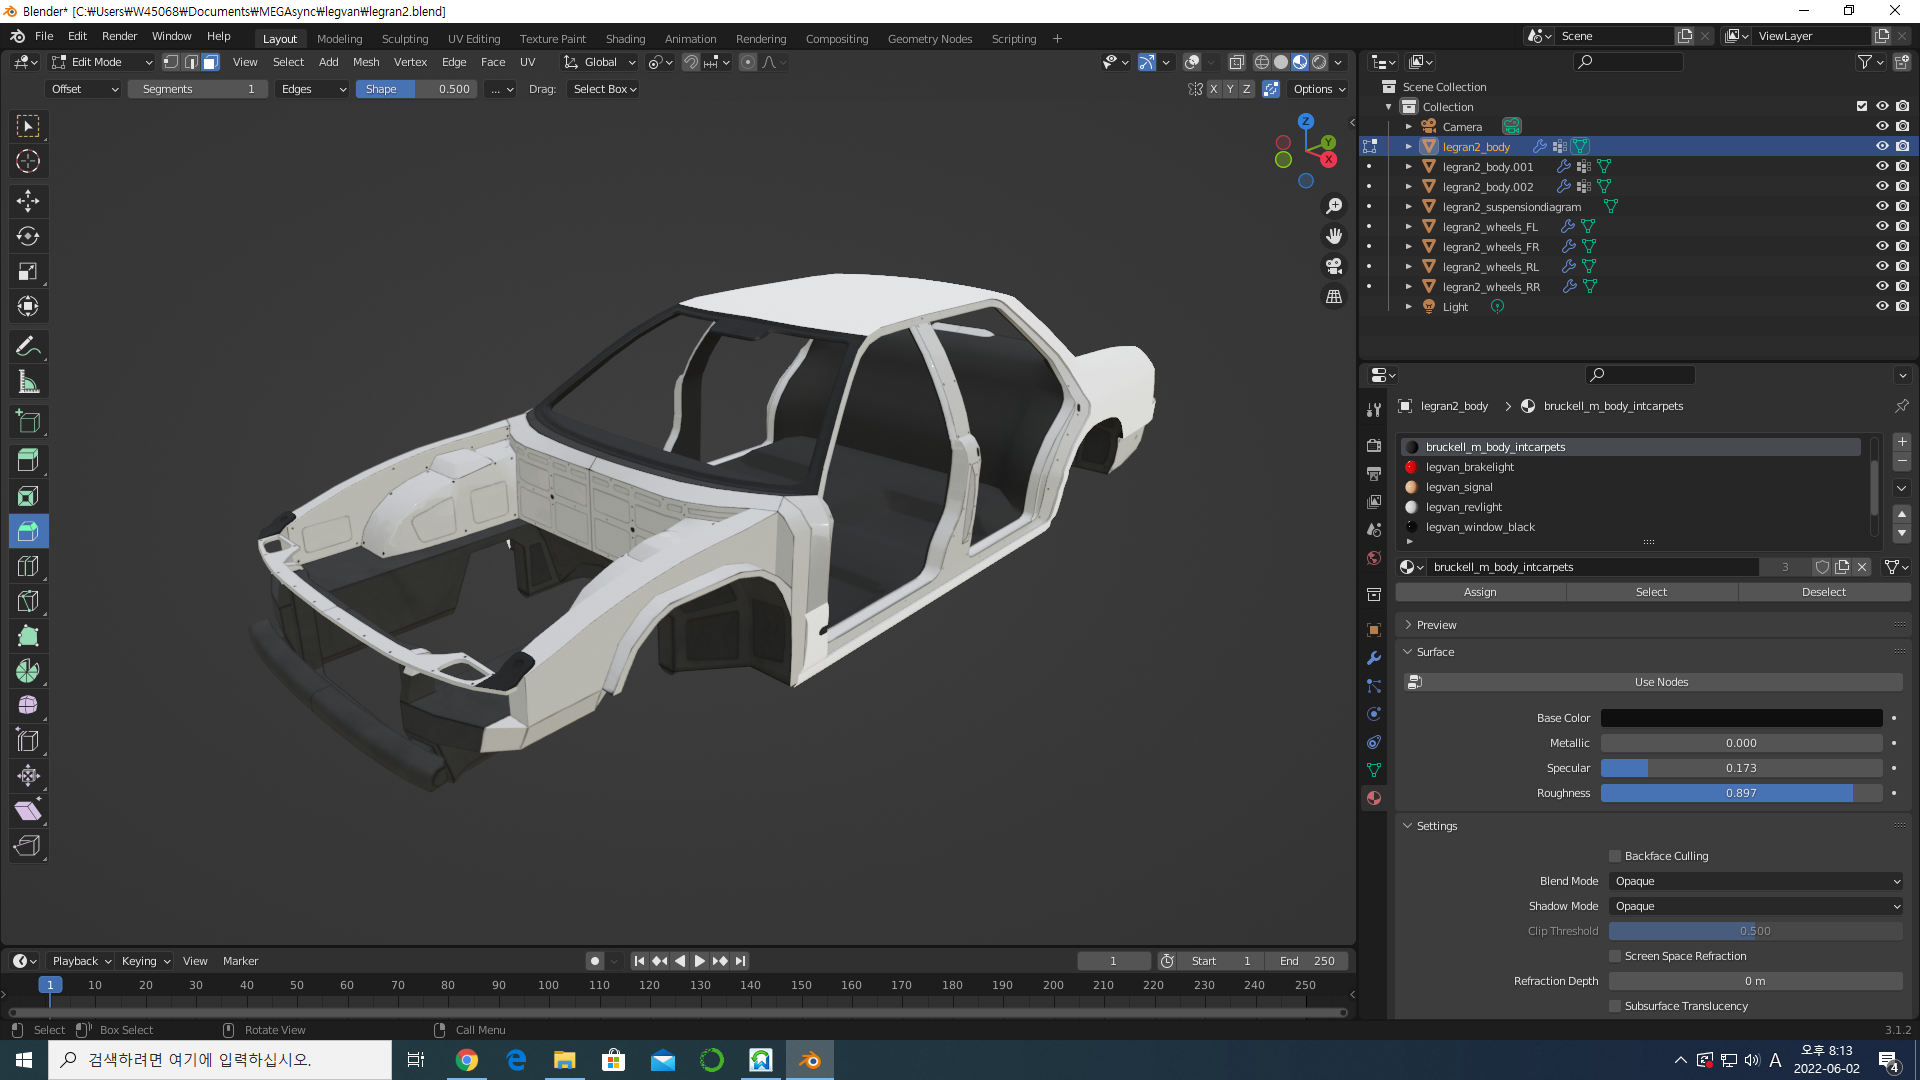Select the legvan_brakelight material slot
The height and width of the screenshot is (1080, 1920).
(1469, 467)
